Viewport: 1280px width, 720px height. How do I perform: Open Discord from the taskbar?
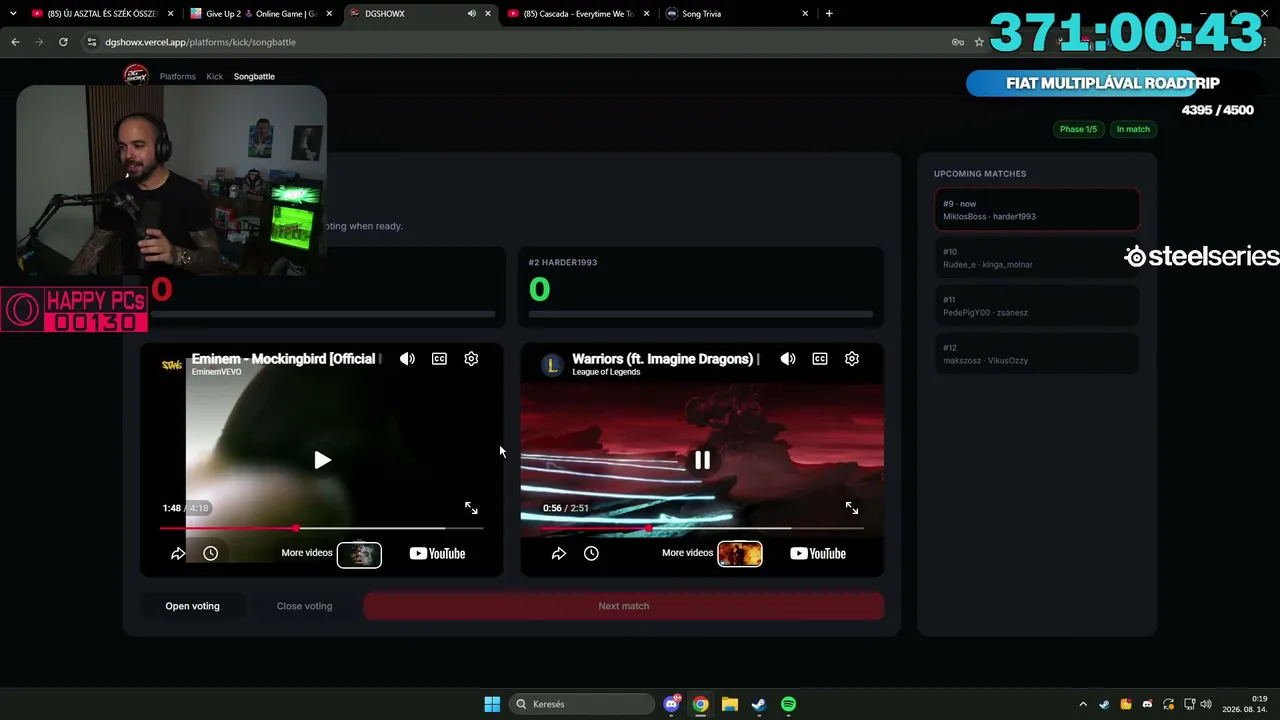672,704
